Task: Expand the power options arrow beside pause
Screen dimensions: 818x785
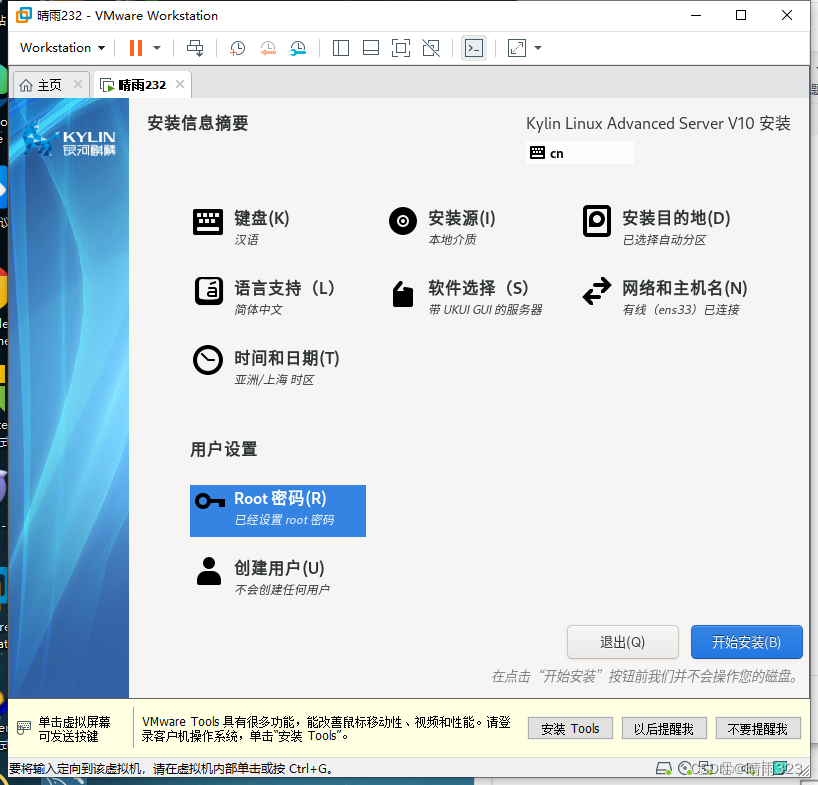Action: [157, 48]
